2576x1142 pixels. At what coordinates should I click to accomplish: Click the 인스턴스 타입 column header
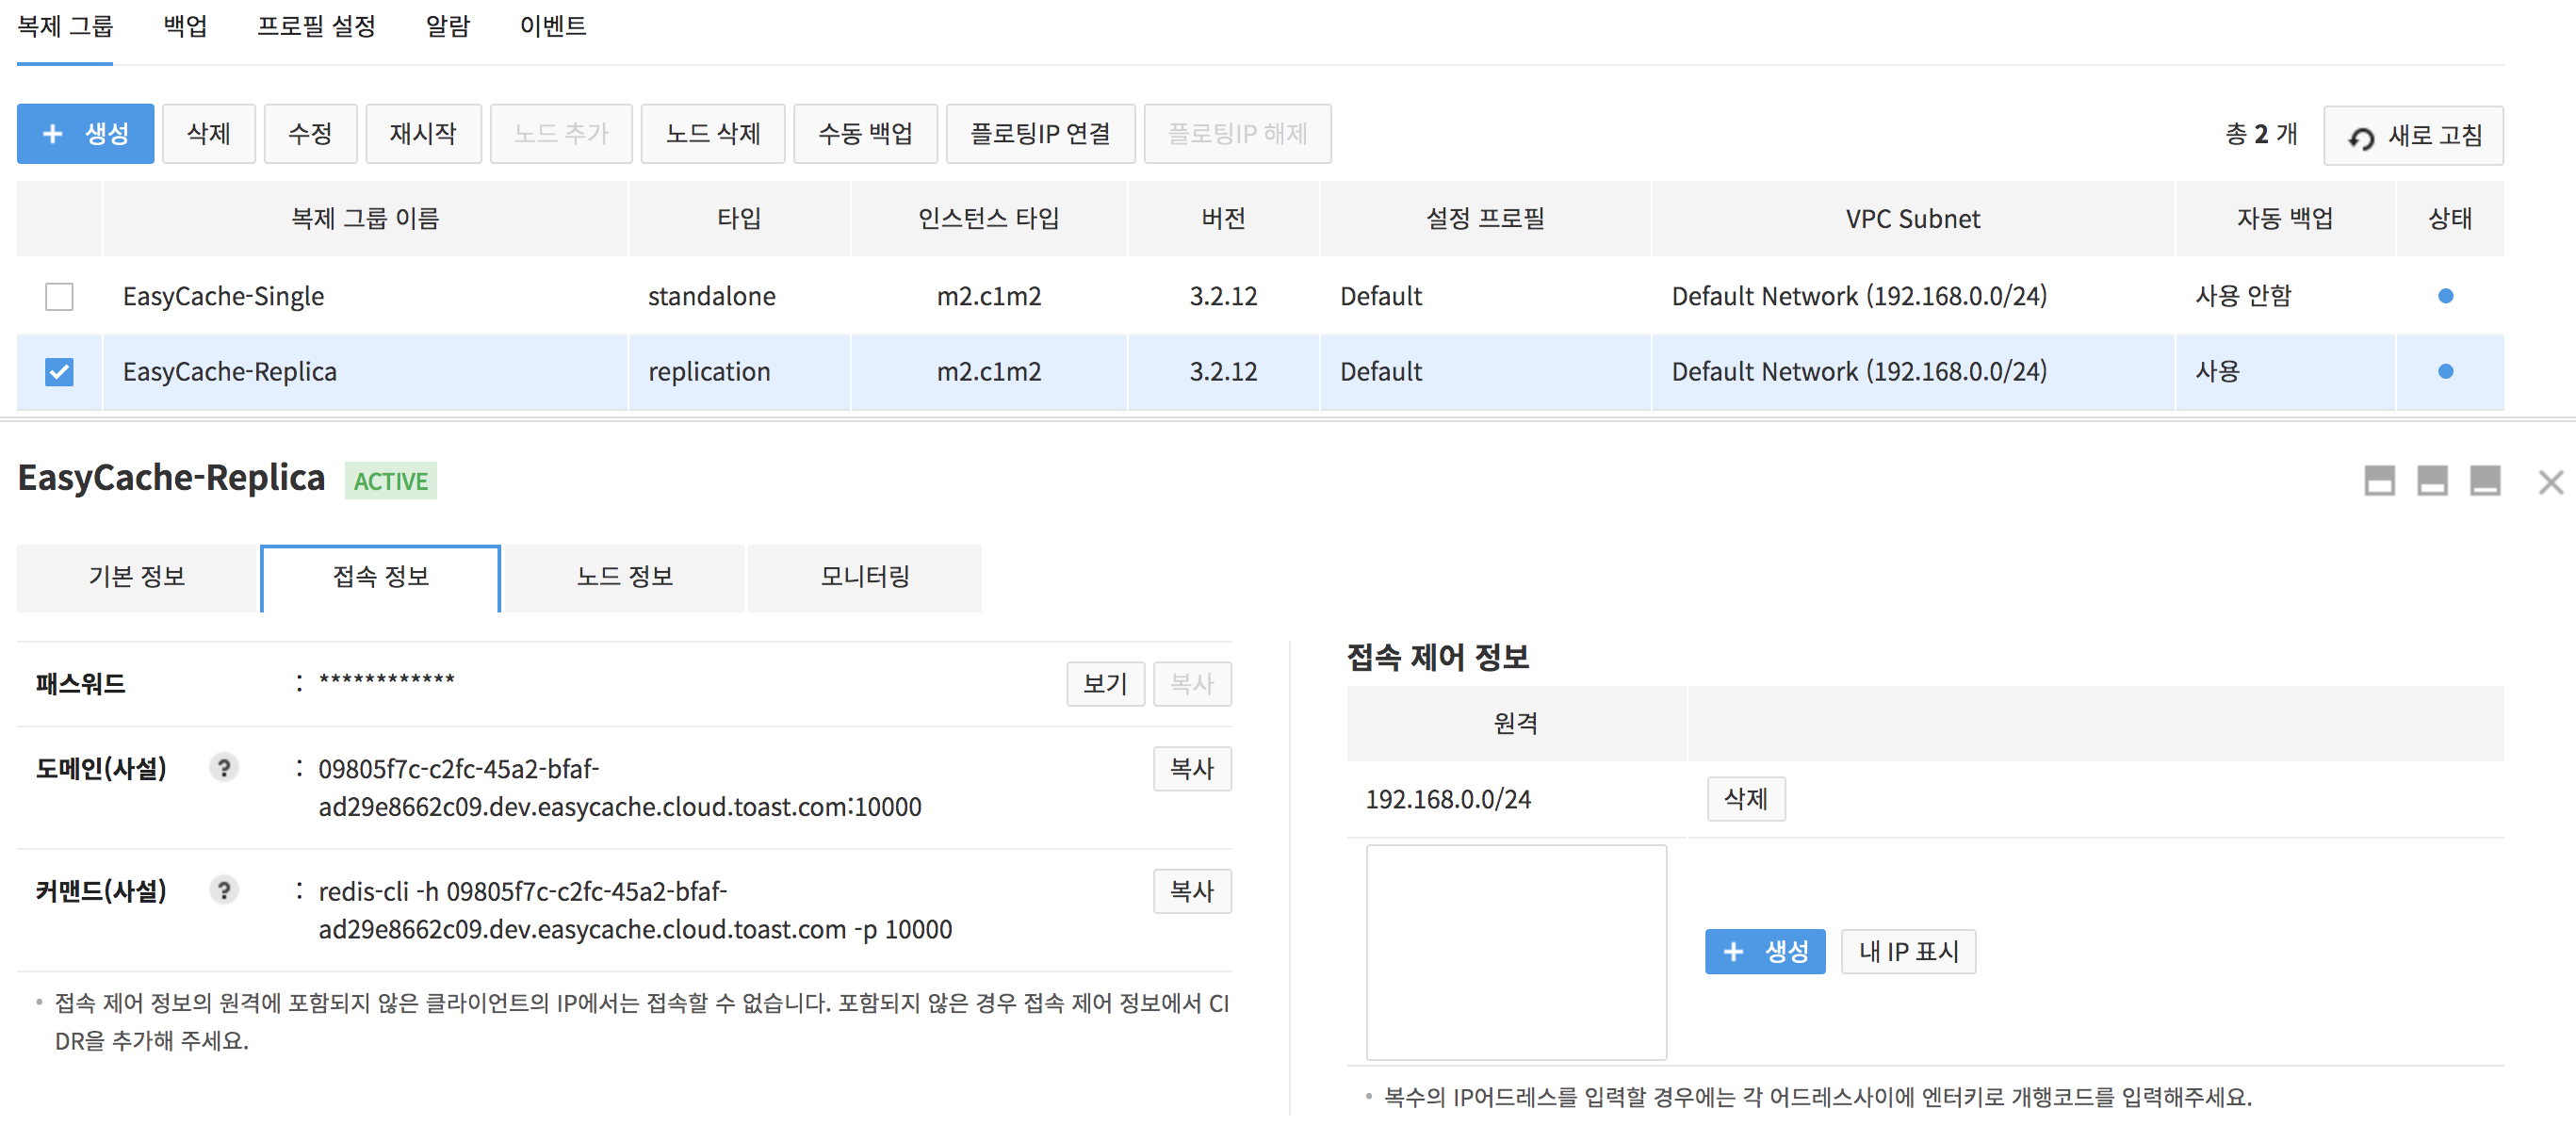(x=989, y=219)
